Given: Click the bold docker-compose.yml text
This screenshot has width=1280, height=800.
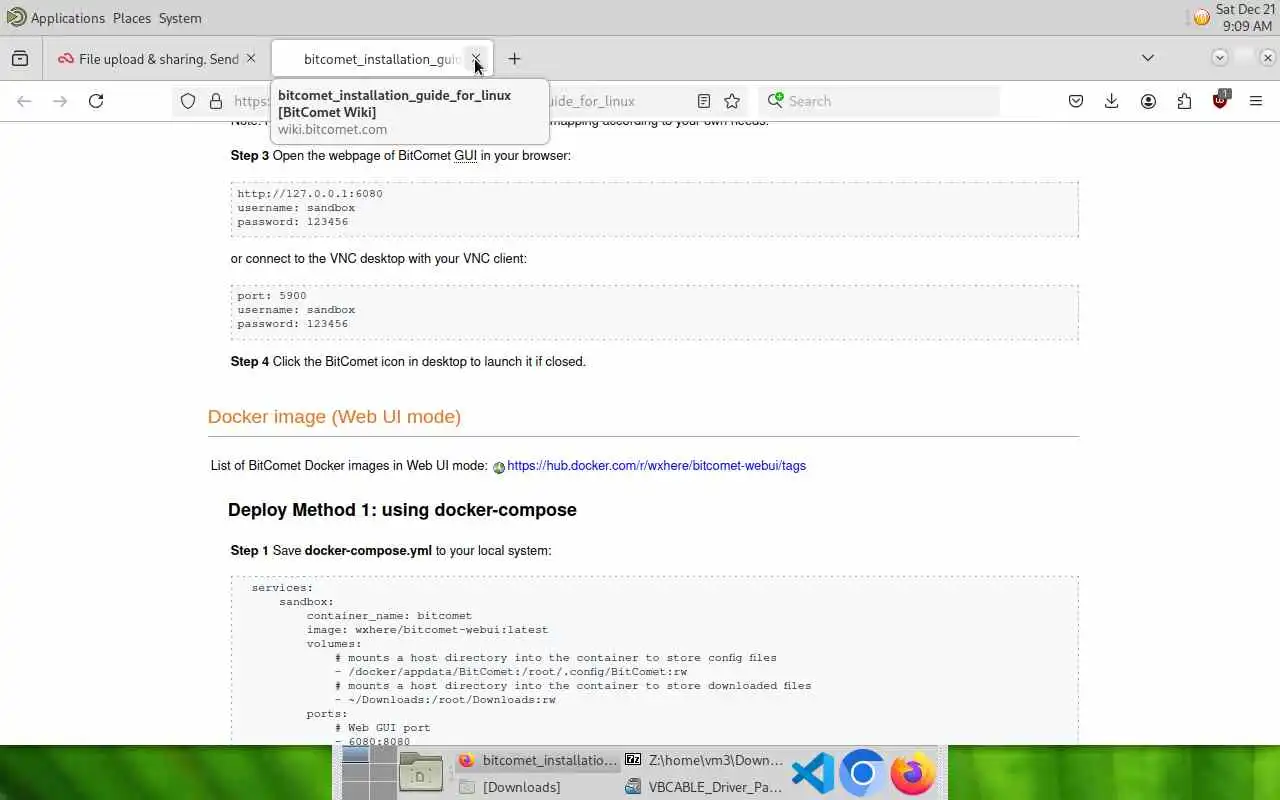Looking at the screenshot, I should click(368, 551).
